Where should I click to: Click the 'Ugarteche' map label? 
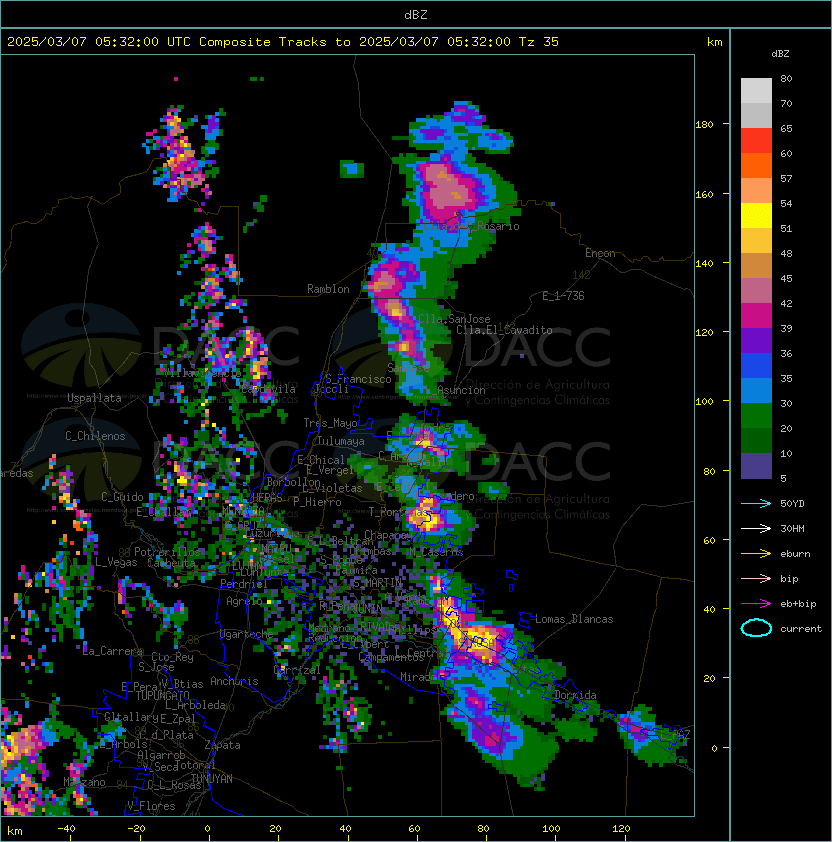tap(247, 635)
